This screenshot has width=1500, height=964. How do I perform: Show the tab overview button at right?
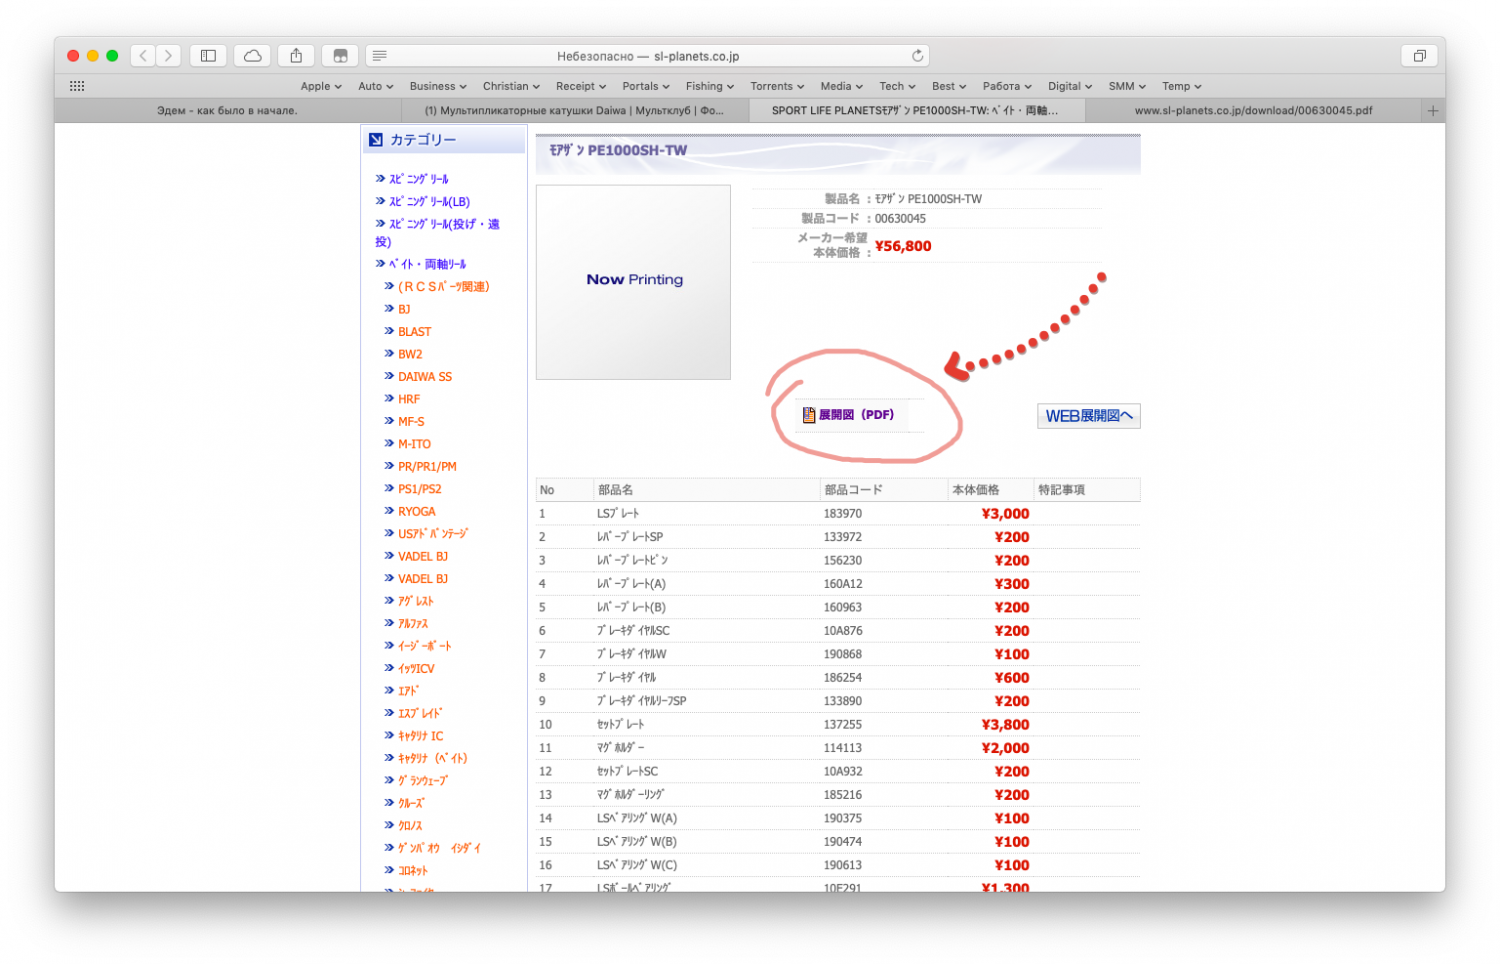coord(1419,56)
